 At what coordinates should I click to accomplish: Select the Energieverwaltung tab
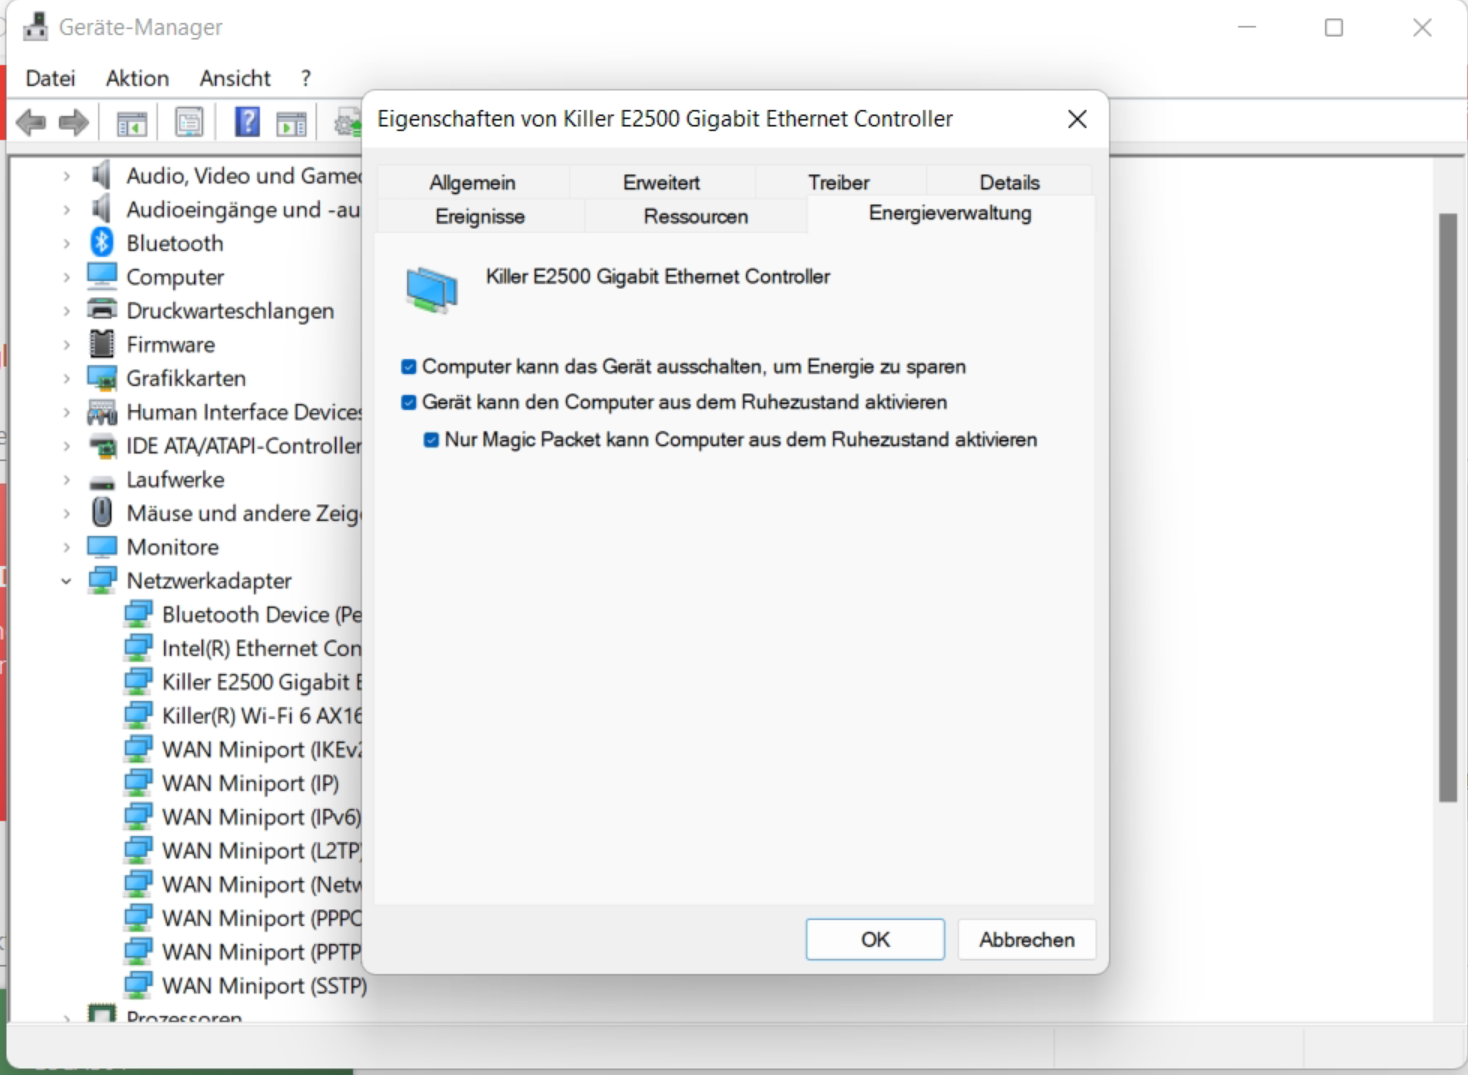tap(950, 213)
